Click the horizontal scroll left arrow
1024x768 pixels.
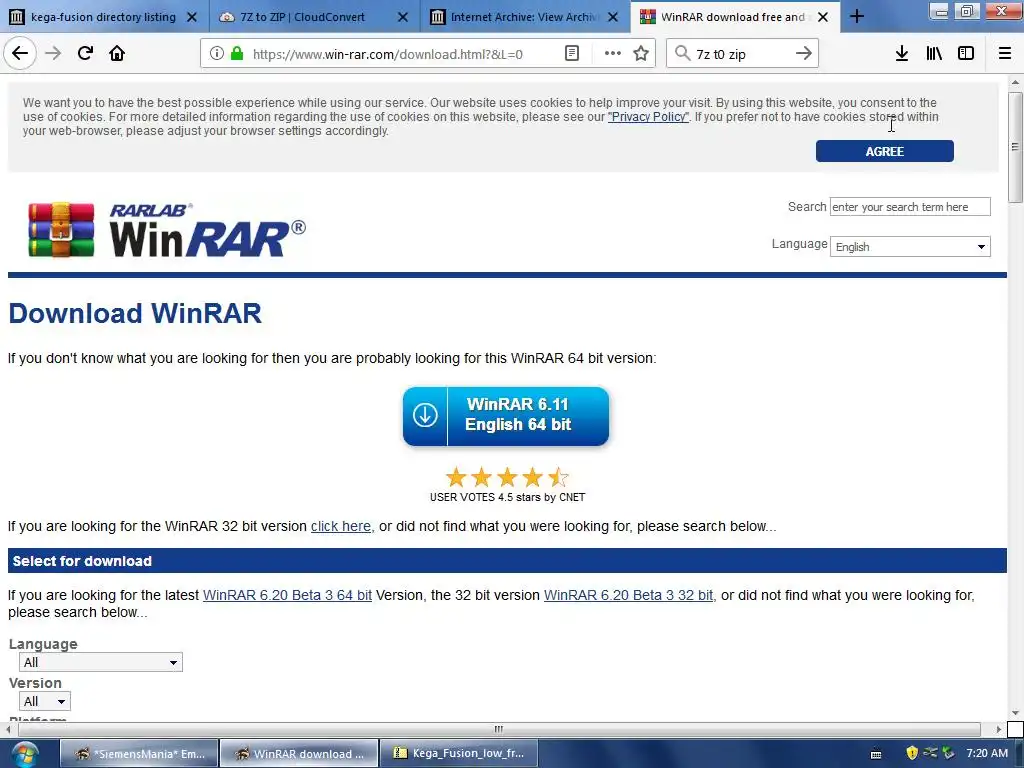click(x=8, y=729)
